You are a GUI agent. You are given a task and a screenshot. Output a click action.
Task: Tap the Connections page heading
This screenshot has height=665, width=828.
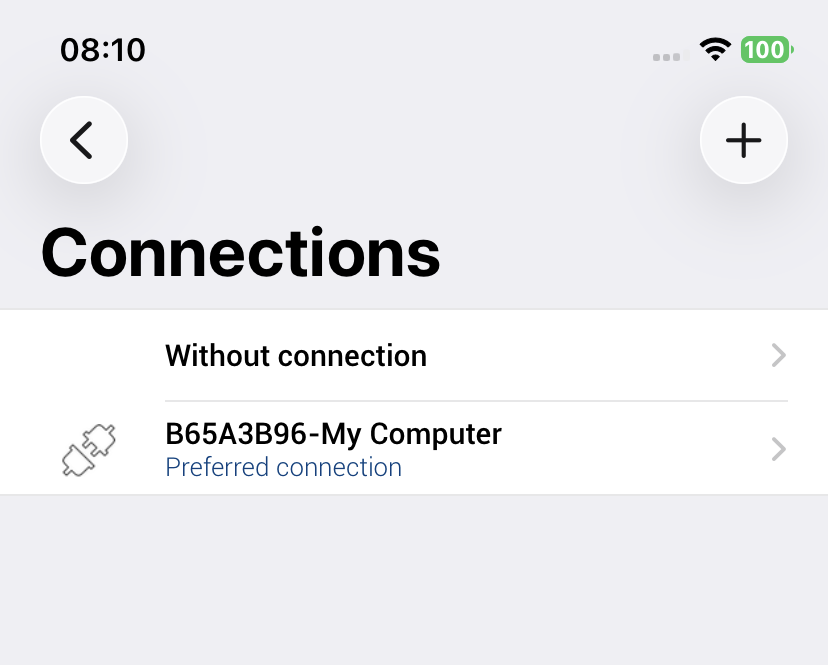[x=241, y=252]
